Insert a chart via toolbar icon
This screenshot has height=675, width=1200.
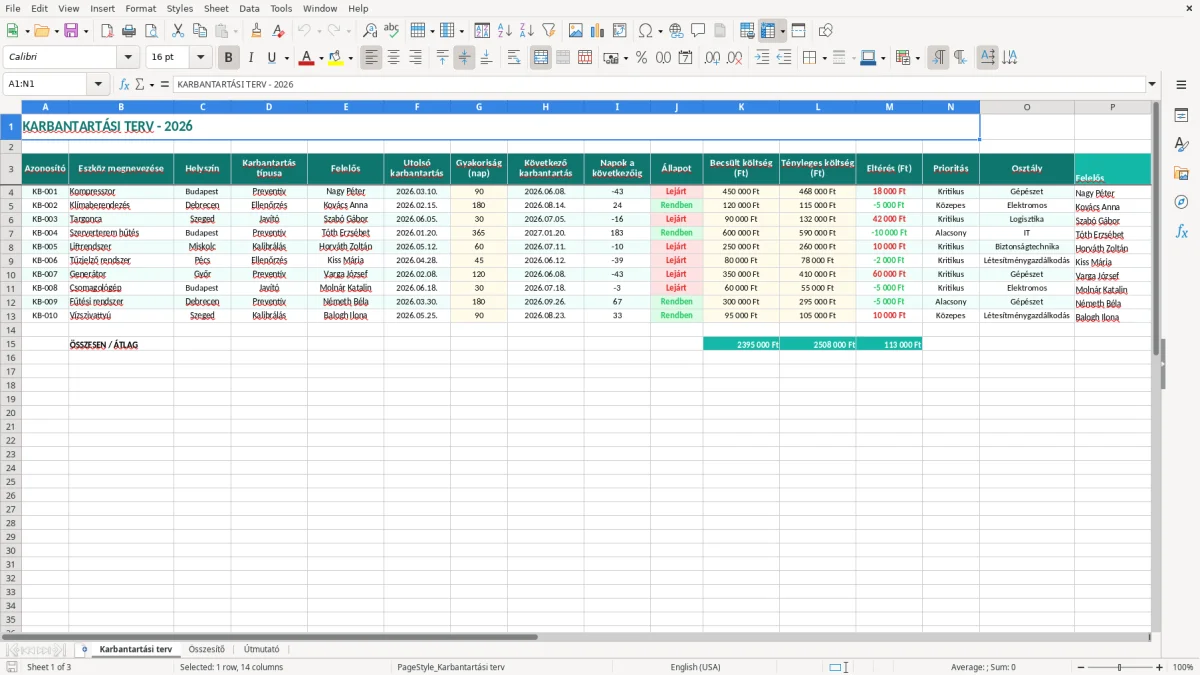point(598,31)
